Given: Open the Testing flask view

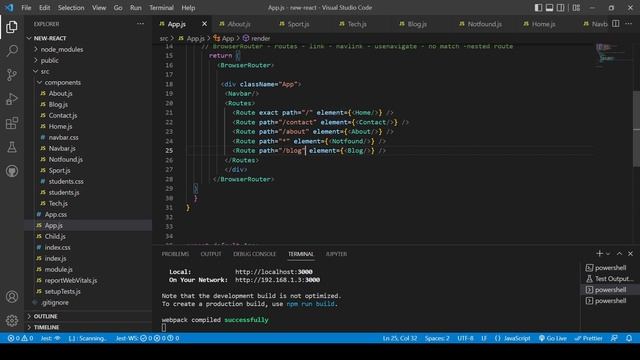Looking at the screenshot, I should (12, 147).
